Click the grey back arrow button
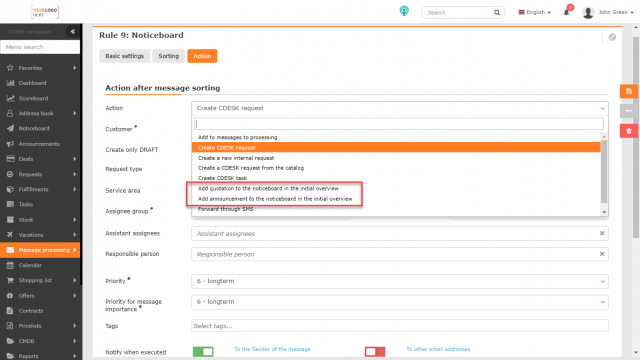Screen dimensions: 640x360 pos(629,111)
